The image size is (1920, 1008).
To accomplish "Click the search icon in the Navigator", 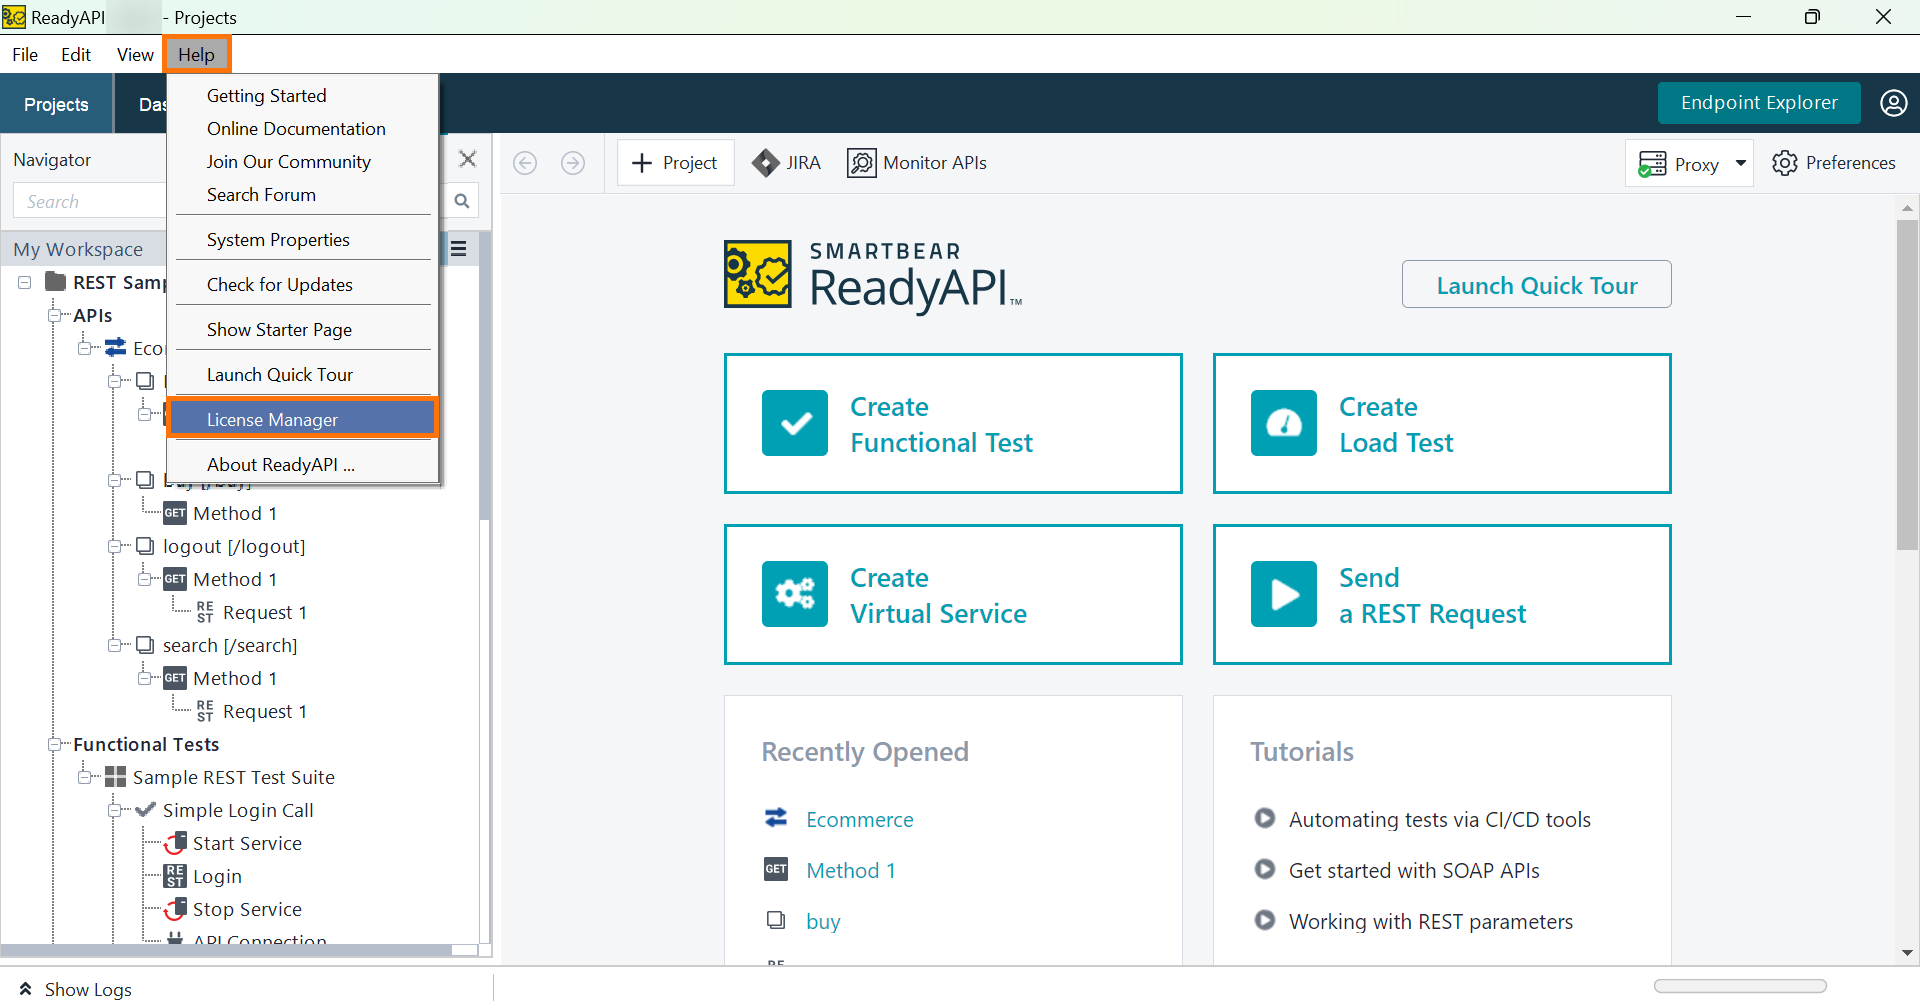I will coord(461,200).
